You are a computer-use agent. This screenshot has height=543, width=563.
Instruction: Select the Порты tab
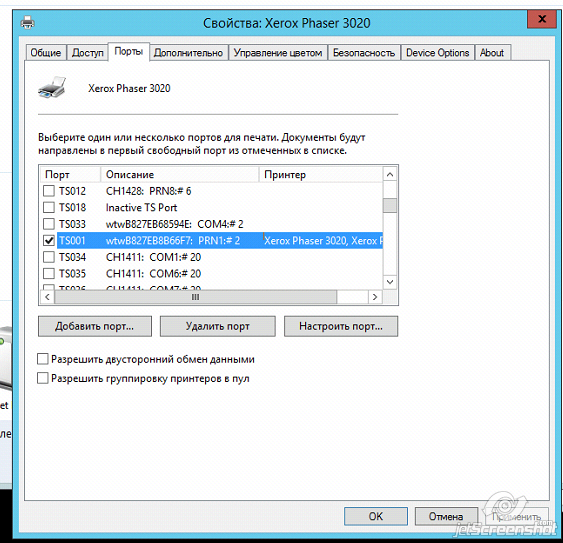(x=129, y=52)
